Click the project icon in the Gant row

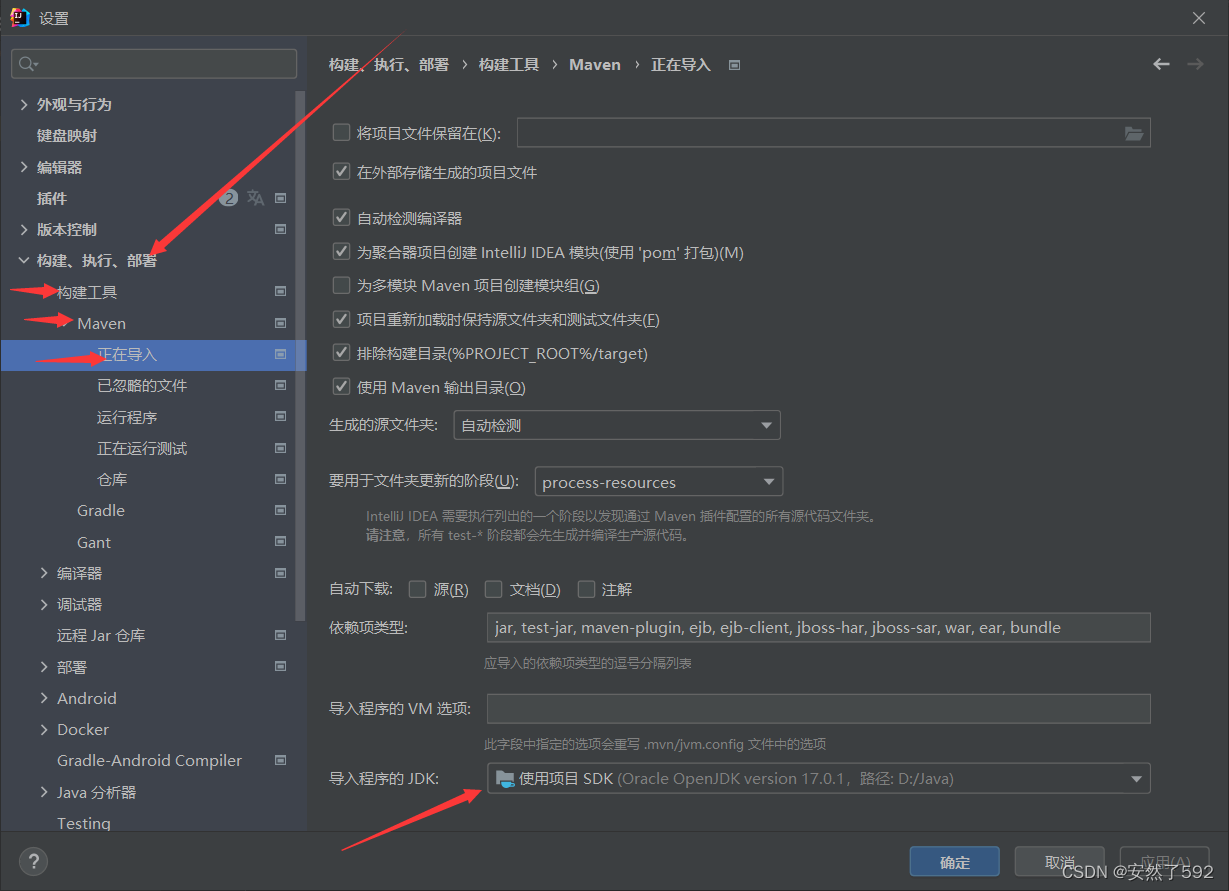click(280, 542)
